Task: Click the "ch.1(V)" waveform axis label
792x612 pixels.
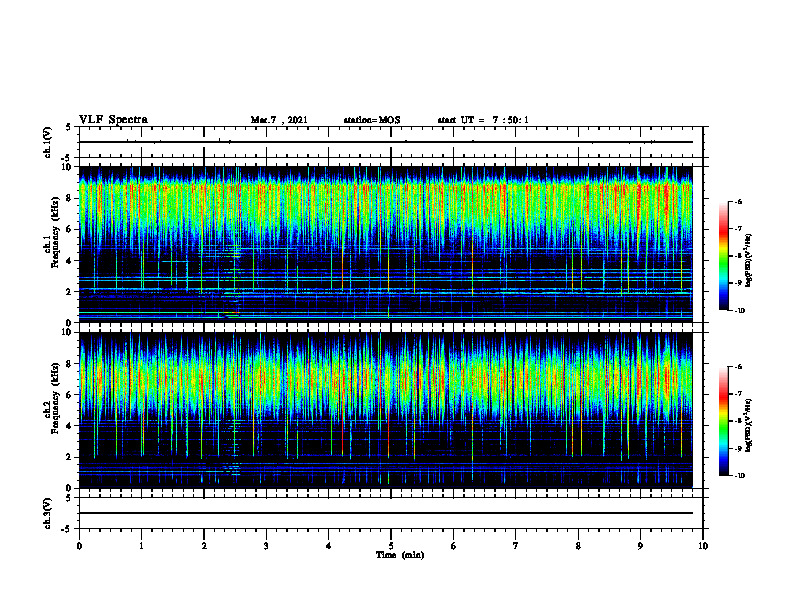Action: (47, 142)
